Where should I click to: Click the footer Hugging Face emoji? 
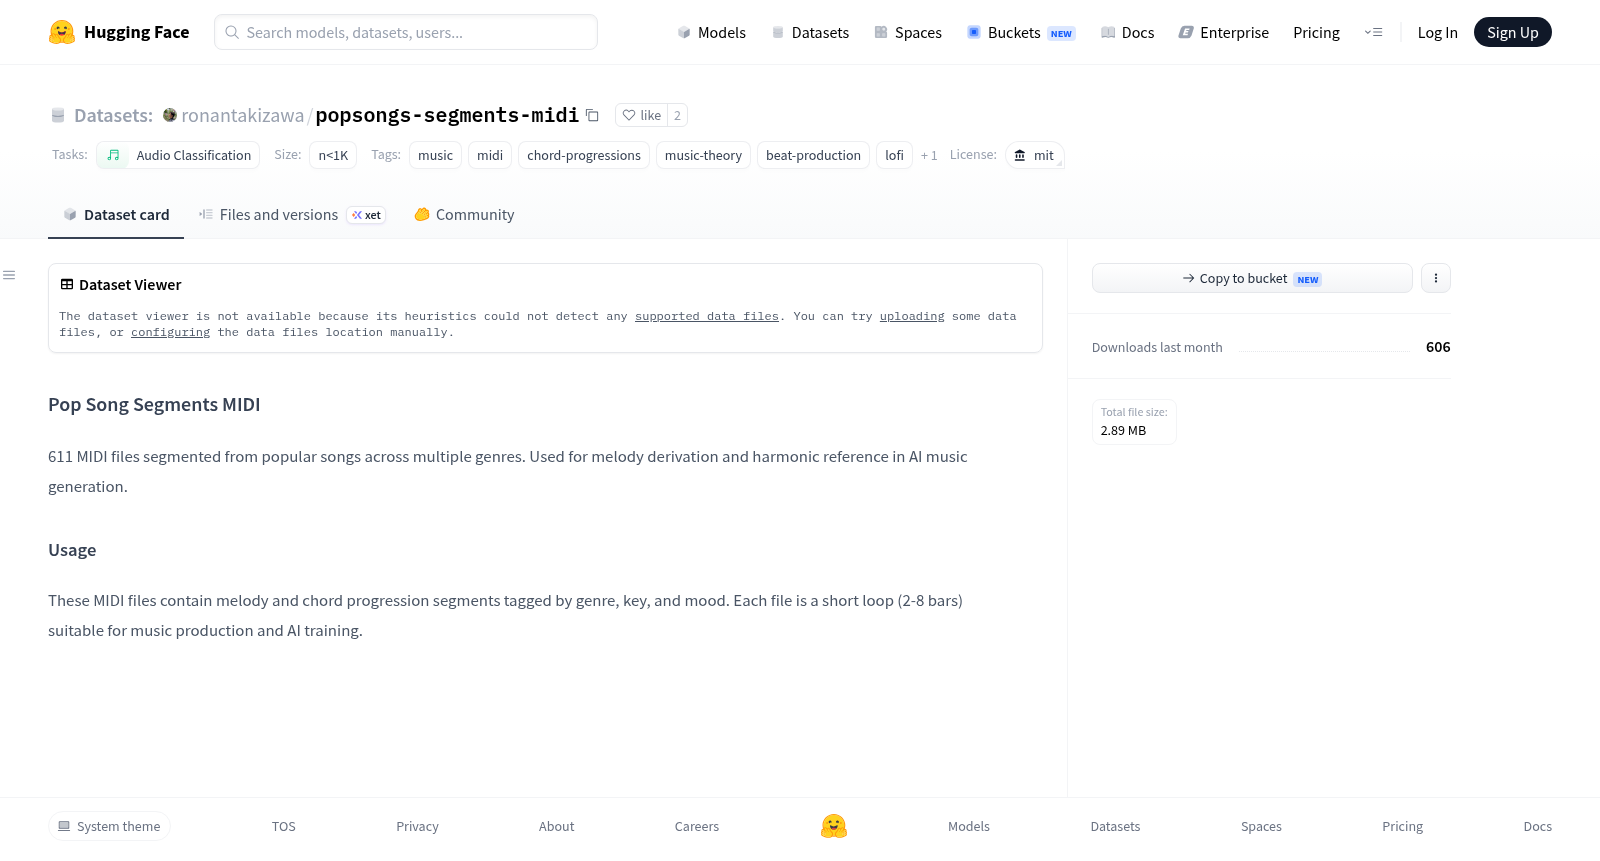(x=834, y=826)
